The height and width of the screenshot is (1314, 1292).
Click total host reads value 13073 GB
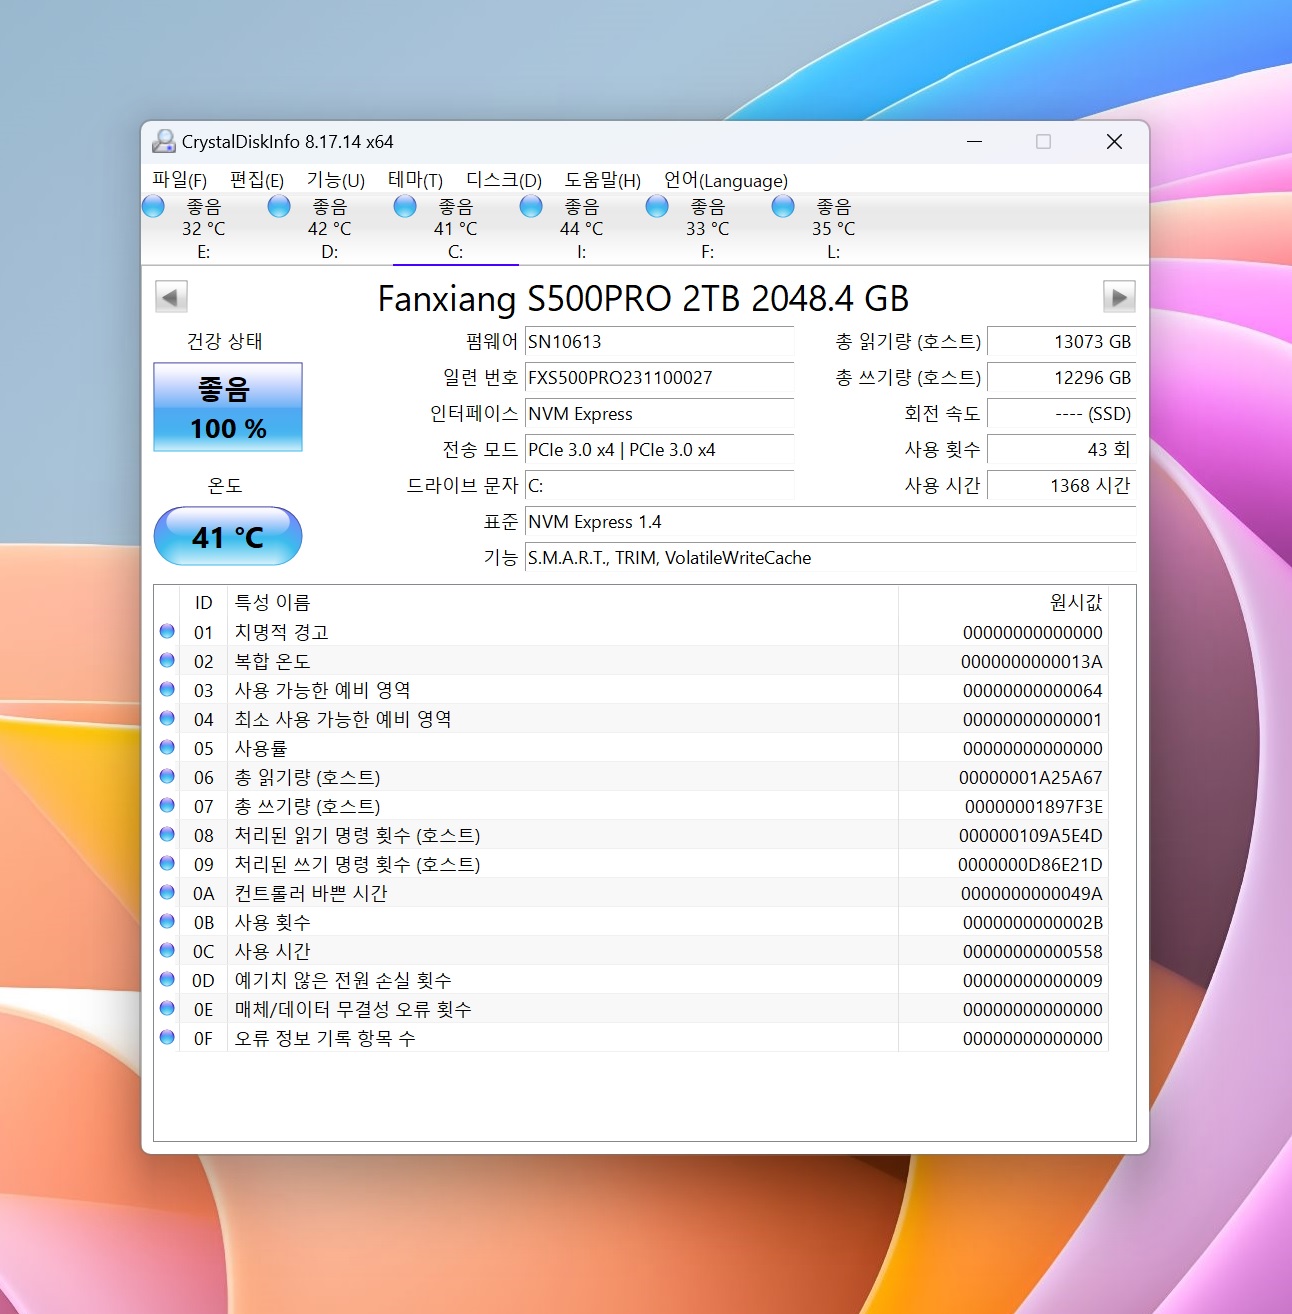point(1061,342)
